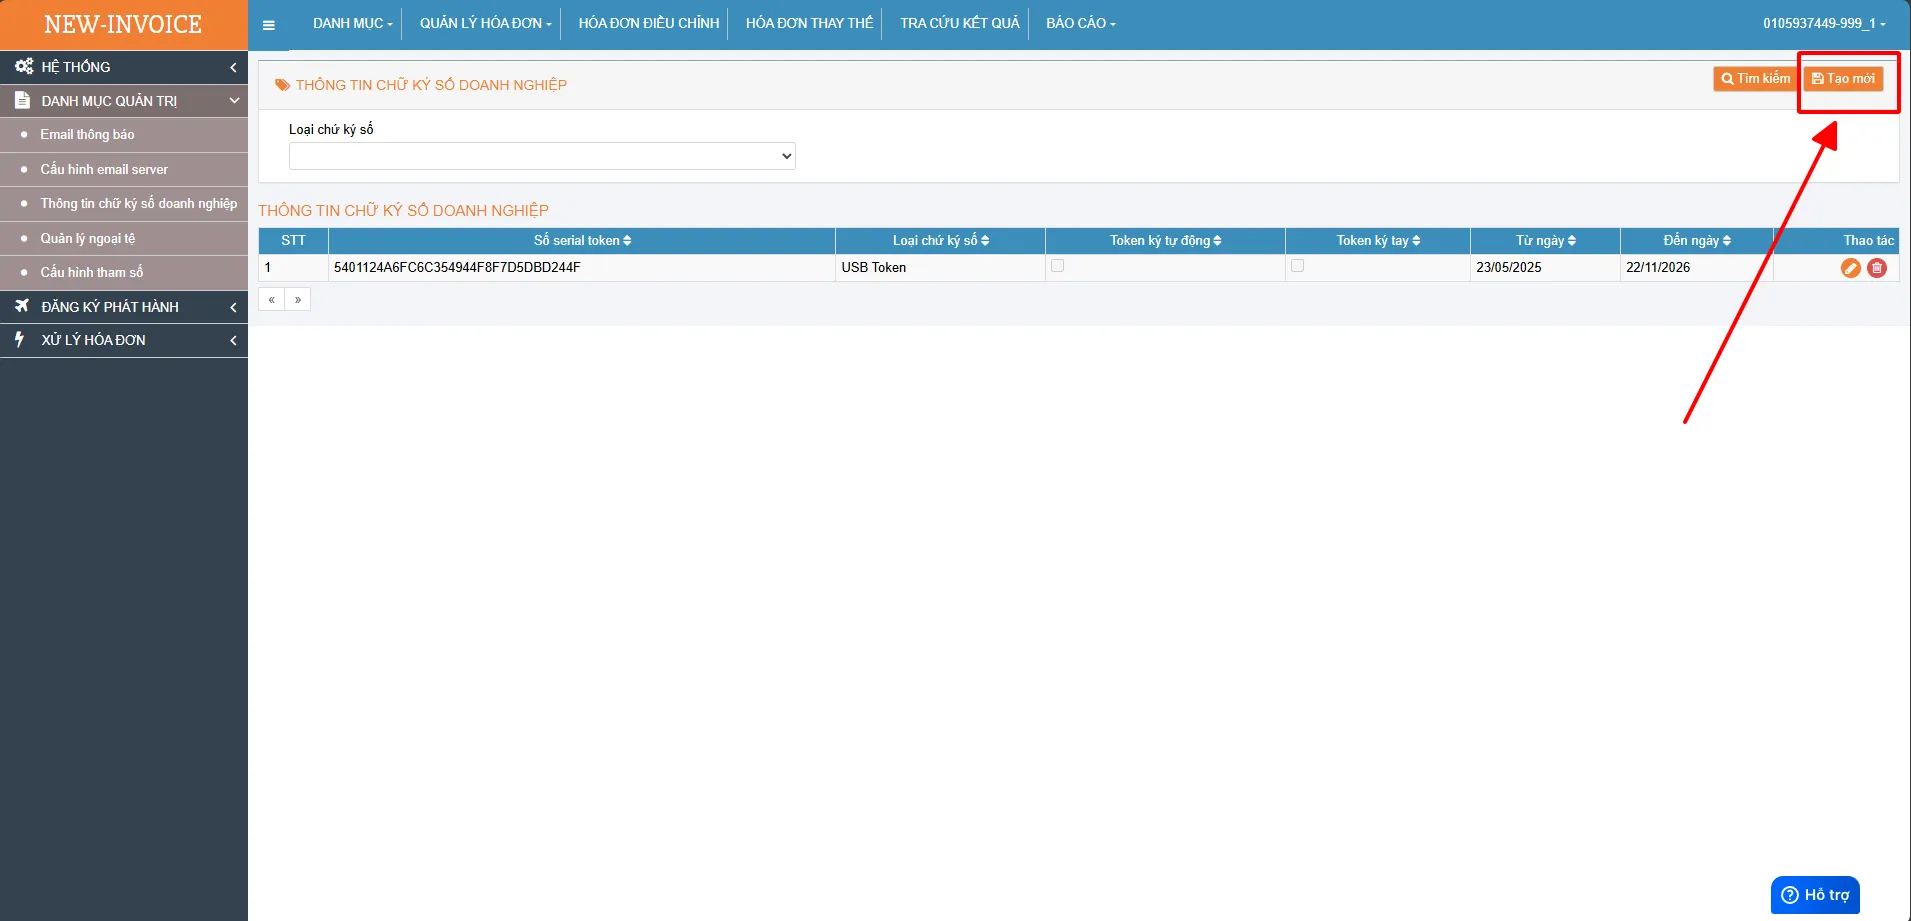Go to next page with » button
Image resolution: width=1911 pixels, height=921 pixels.
point(297,299)
